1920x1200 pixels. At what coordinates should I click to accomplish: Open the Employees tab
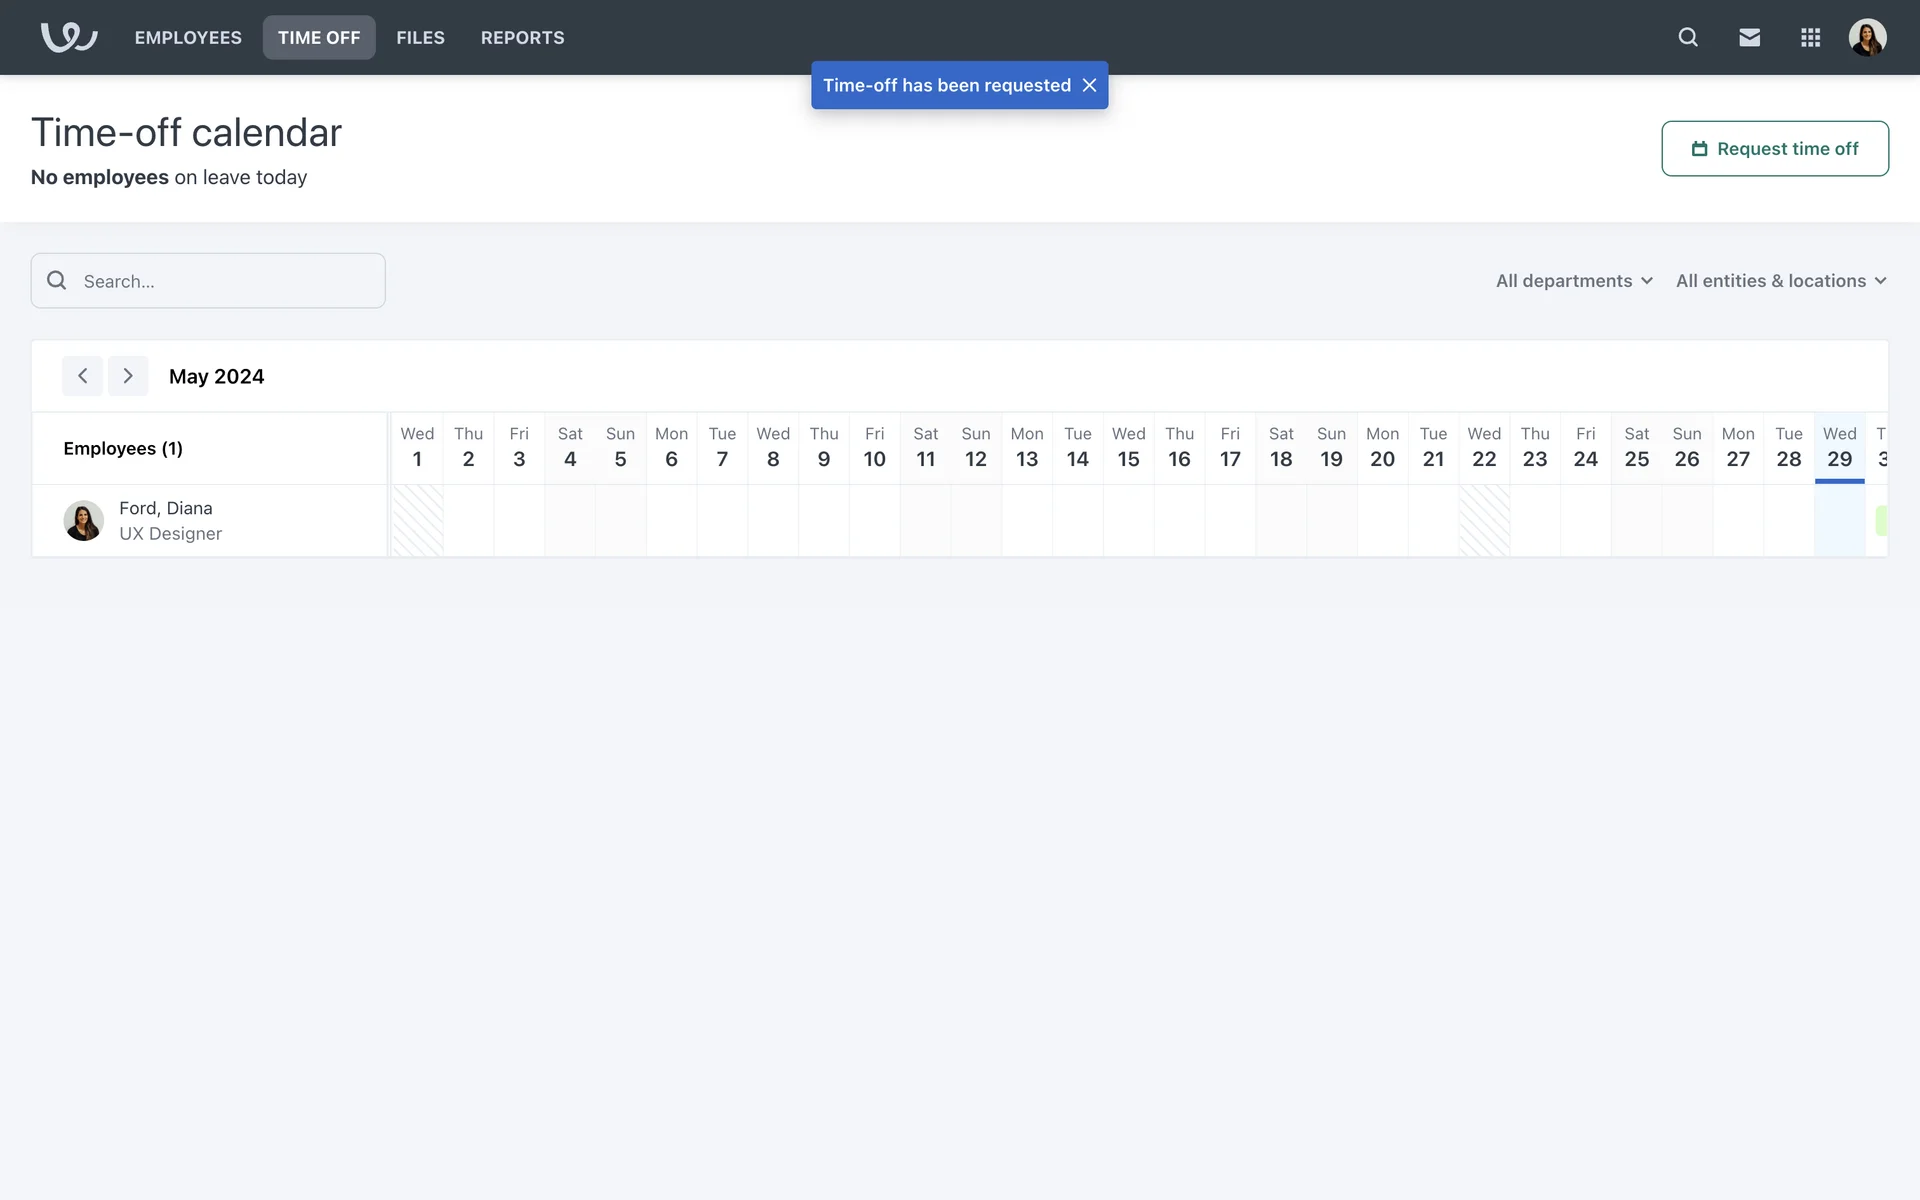tap(188, 37)
